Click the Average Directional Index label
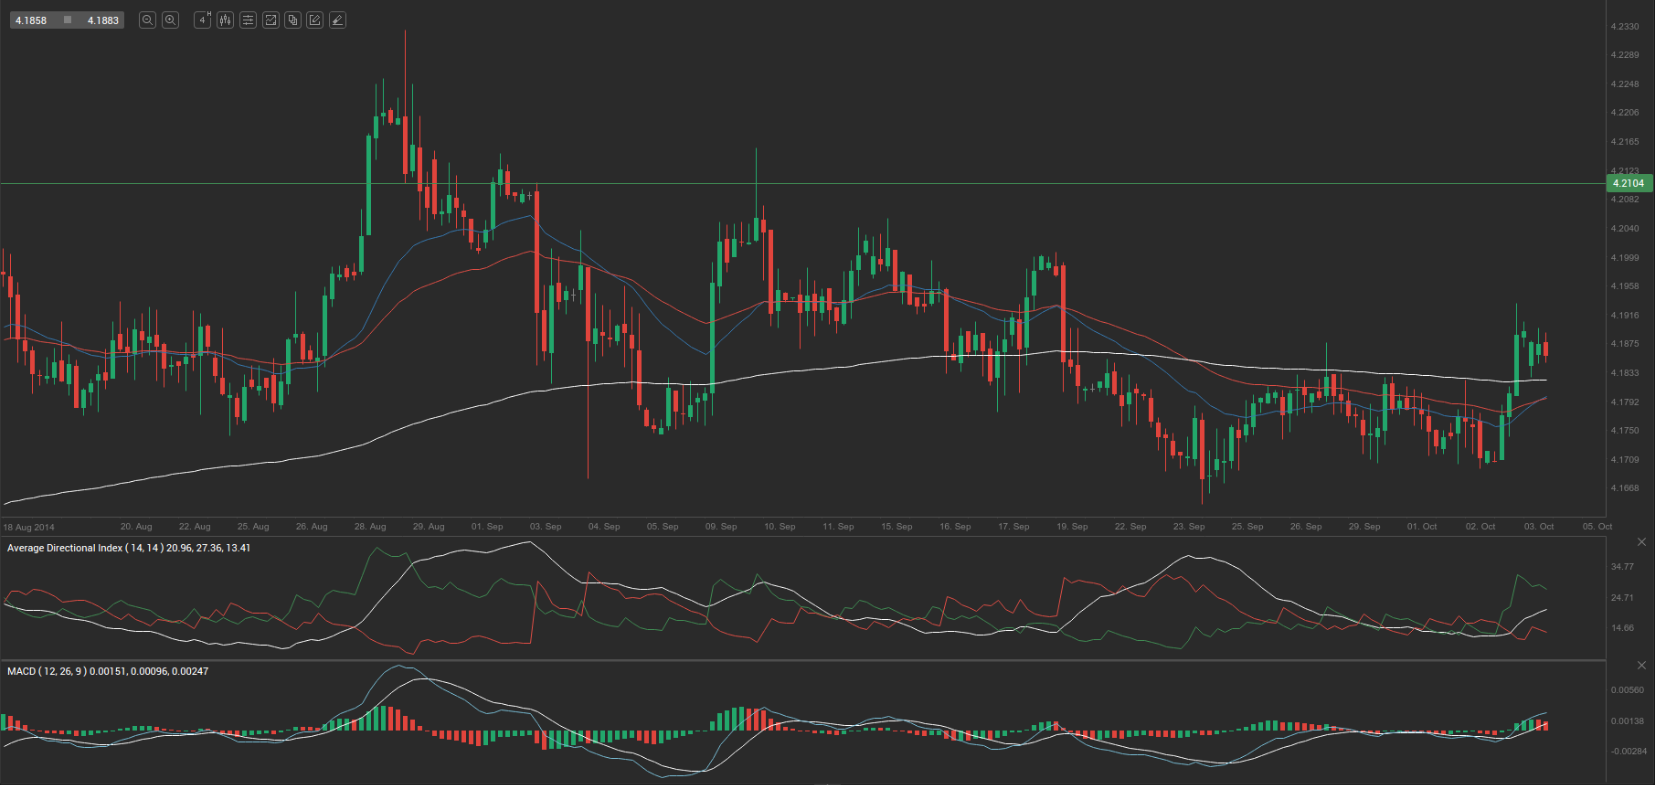 [128, 548]
